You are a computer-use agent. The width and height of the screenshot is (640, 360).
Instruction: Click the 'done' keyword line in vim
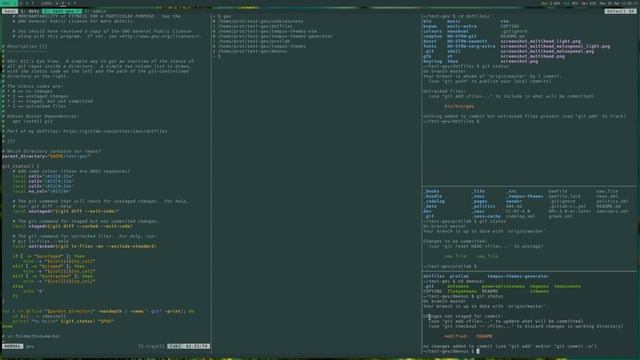[7, 326]
